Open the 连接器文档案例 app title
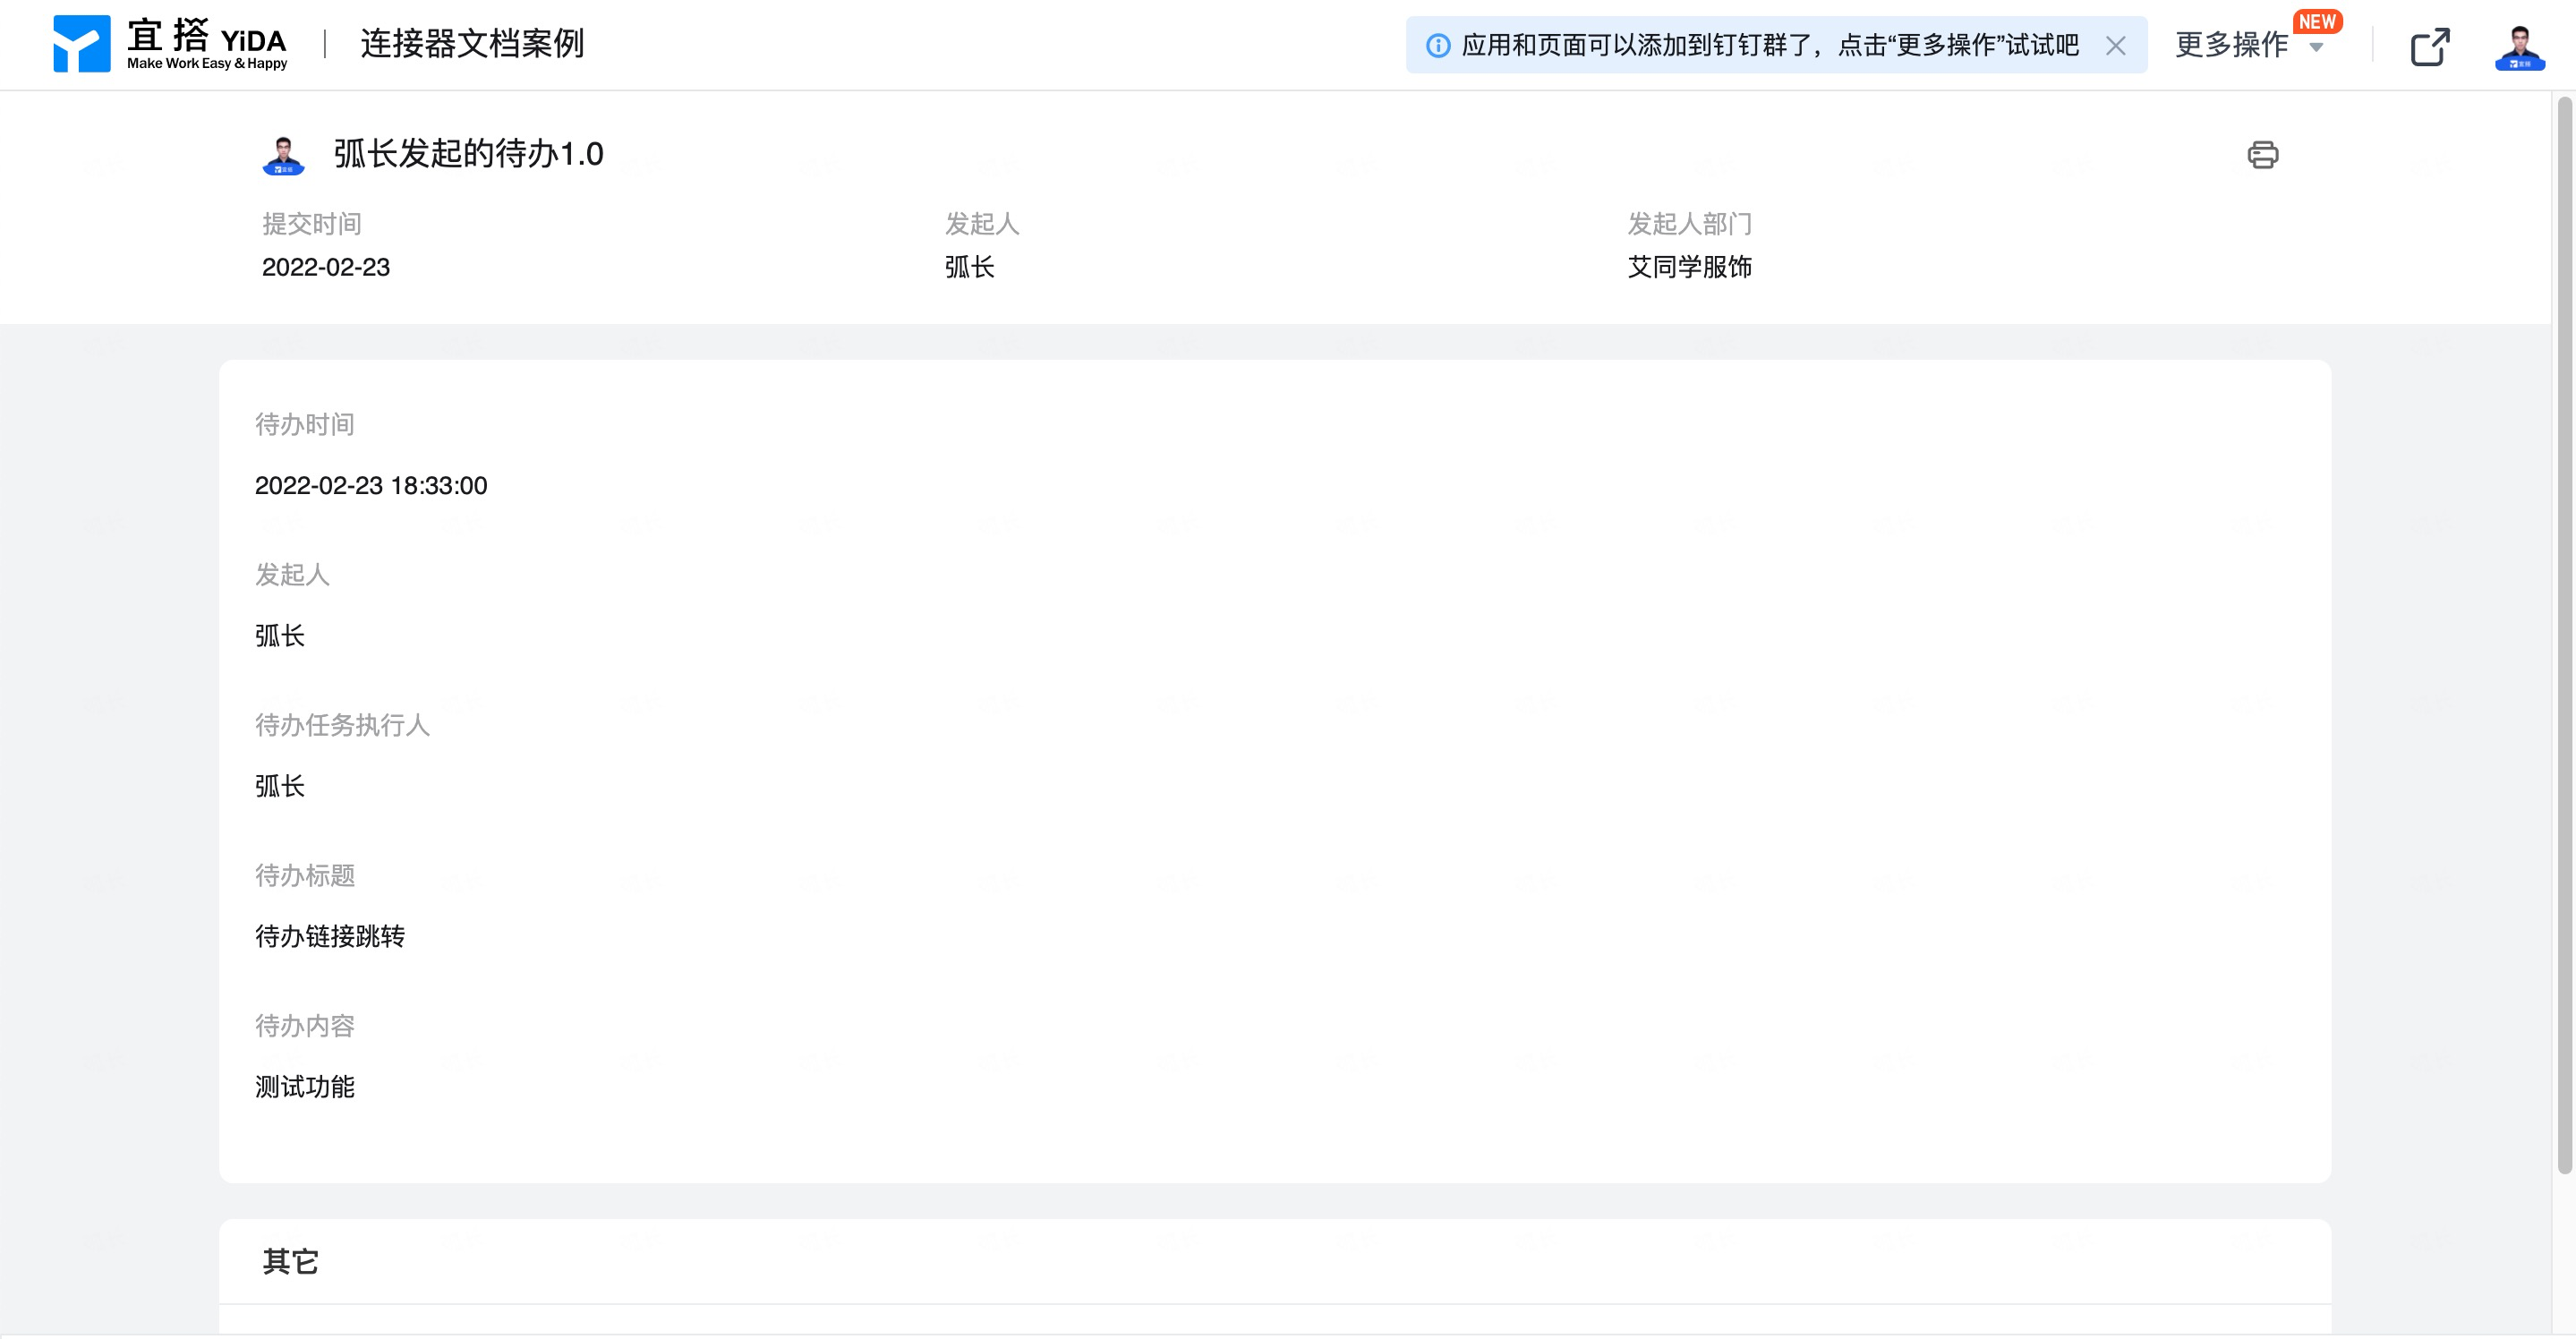Viewport: 2576px width, 1339px height. (472, 44)
